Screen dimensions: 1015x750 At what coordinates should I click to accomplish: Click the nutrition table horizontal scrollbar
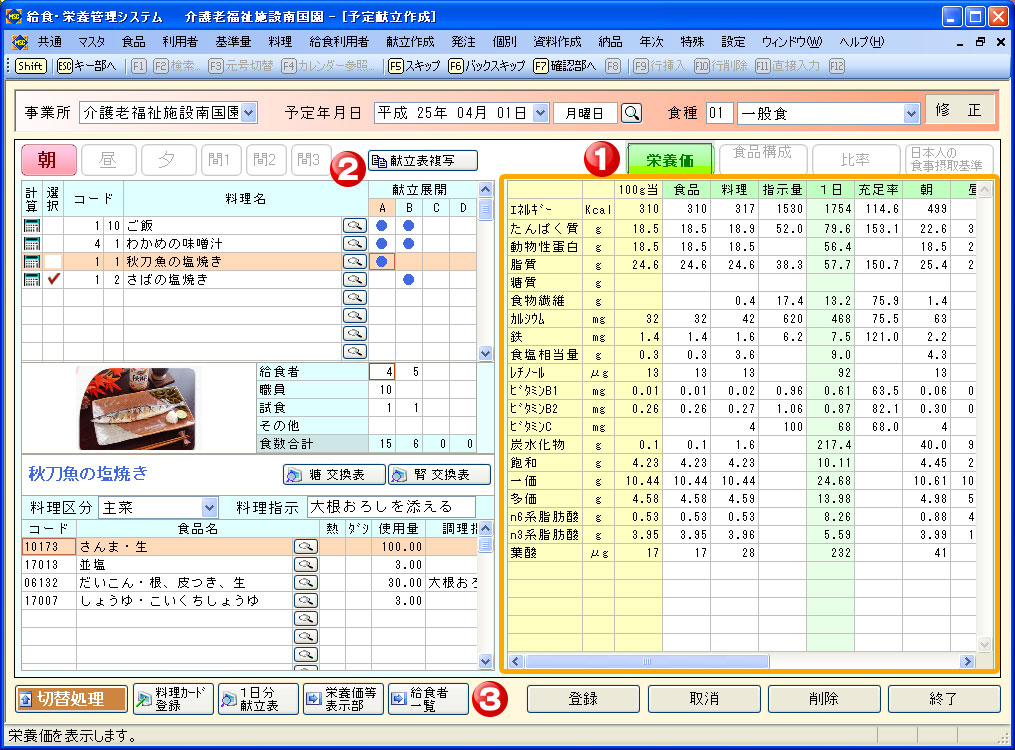[740, 661]
